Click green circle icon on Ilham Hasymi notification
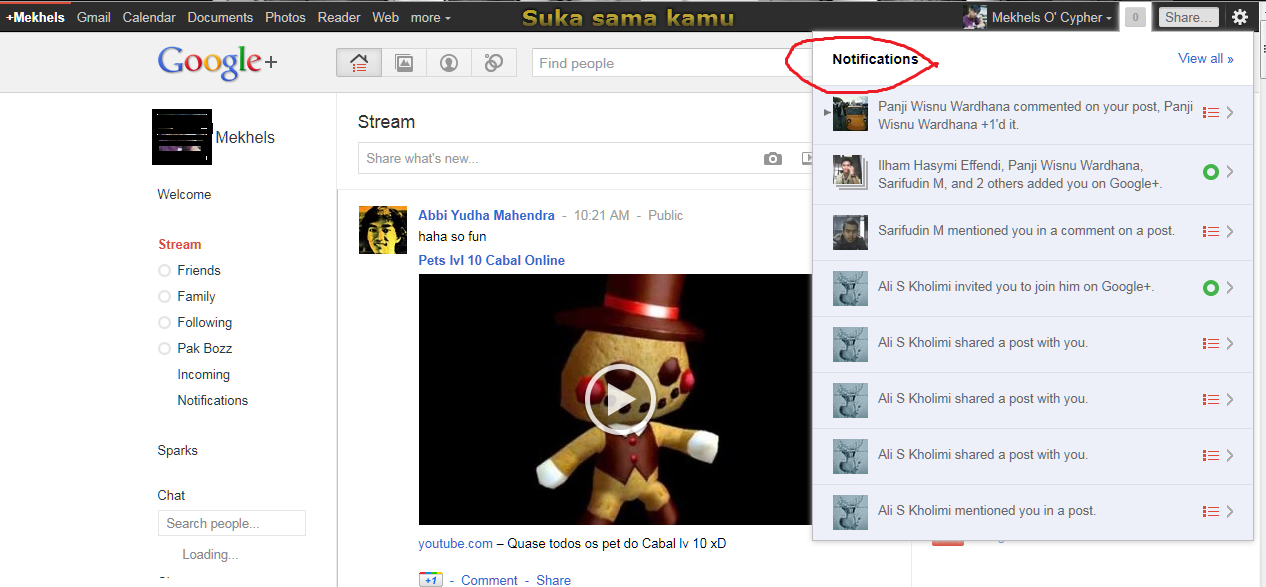This screenshot has height=587, width=1266. (1211, 172)
